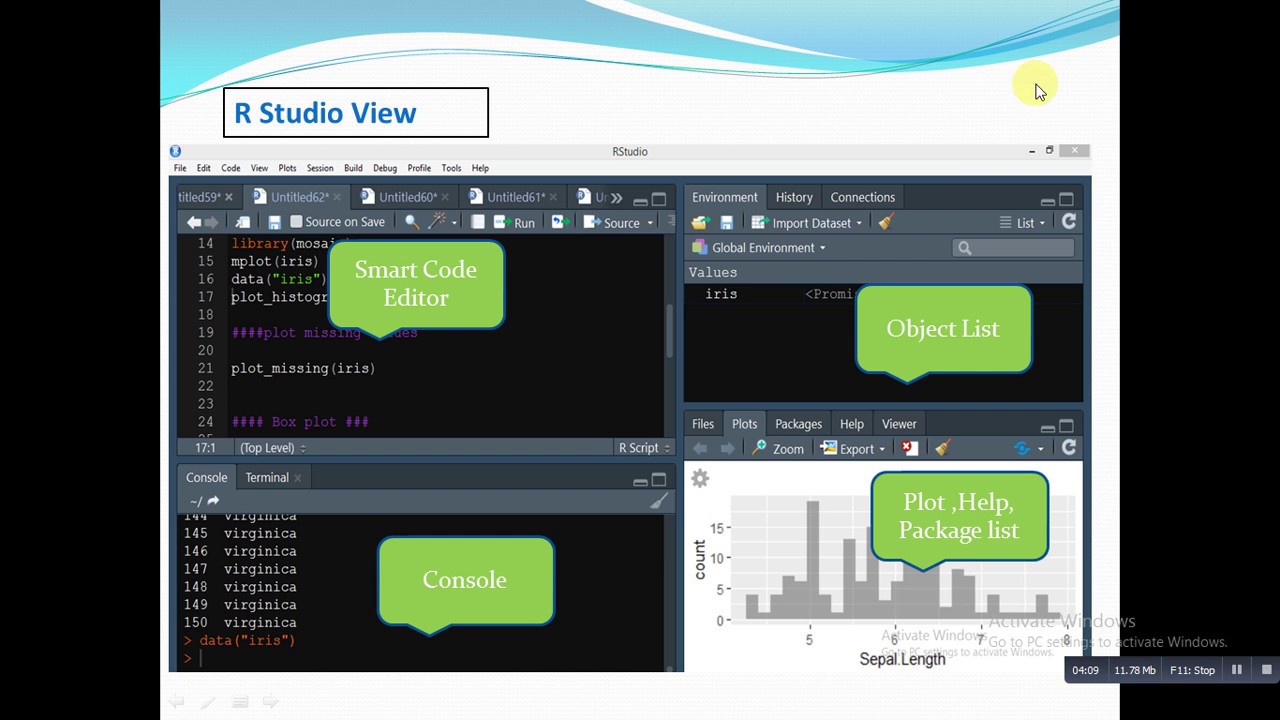Switch to the Files tab
This screenshot has height=720, width=1280.
pos(703,424)
